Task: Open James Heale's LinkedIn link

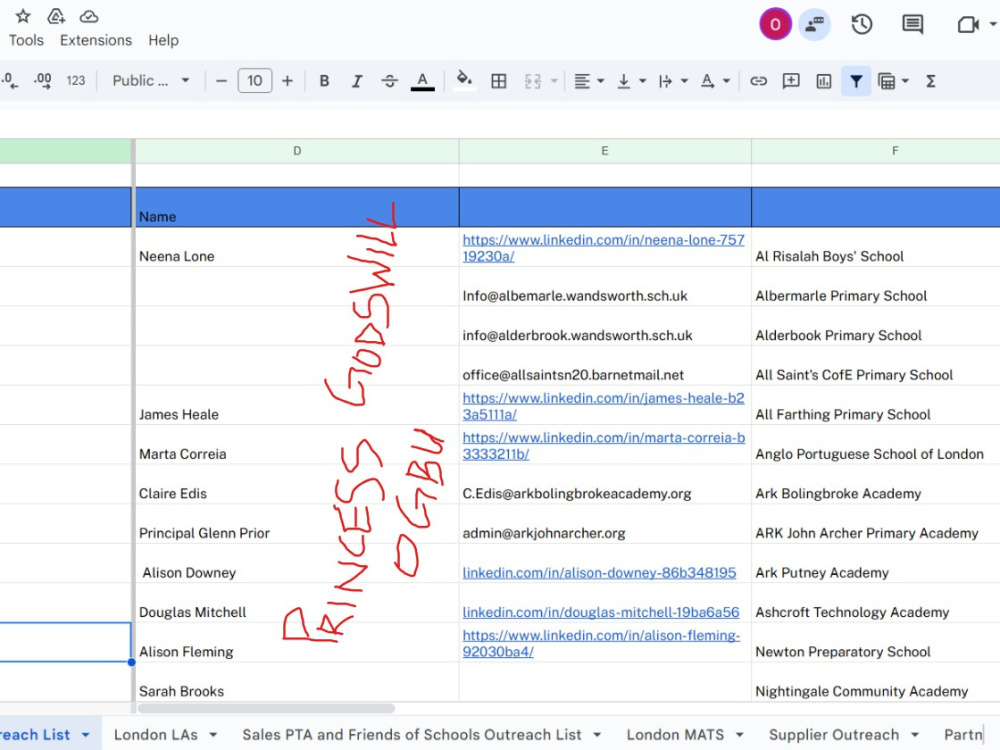Action: click(x=603, y=406)
